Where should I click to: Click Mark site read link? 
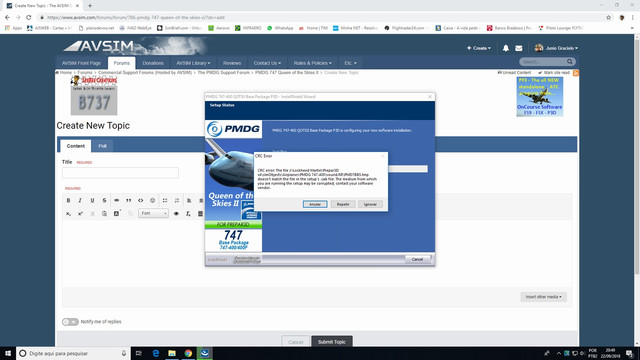point(554,73)
